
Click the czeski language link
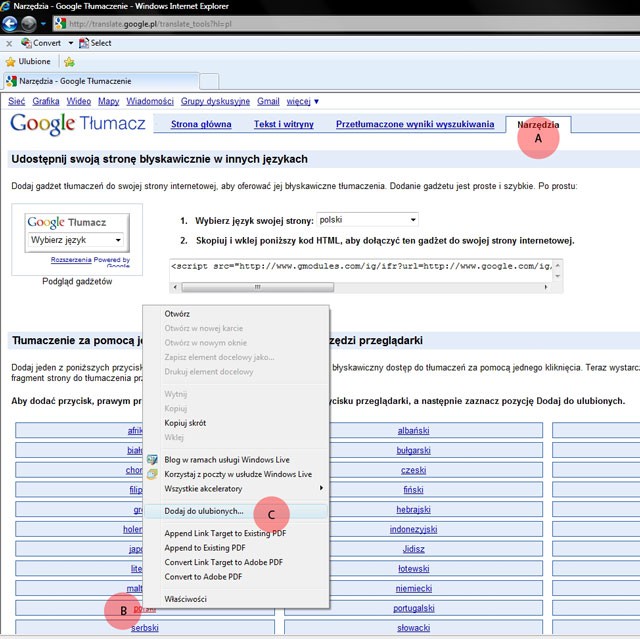(x=413, y=470)
